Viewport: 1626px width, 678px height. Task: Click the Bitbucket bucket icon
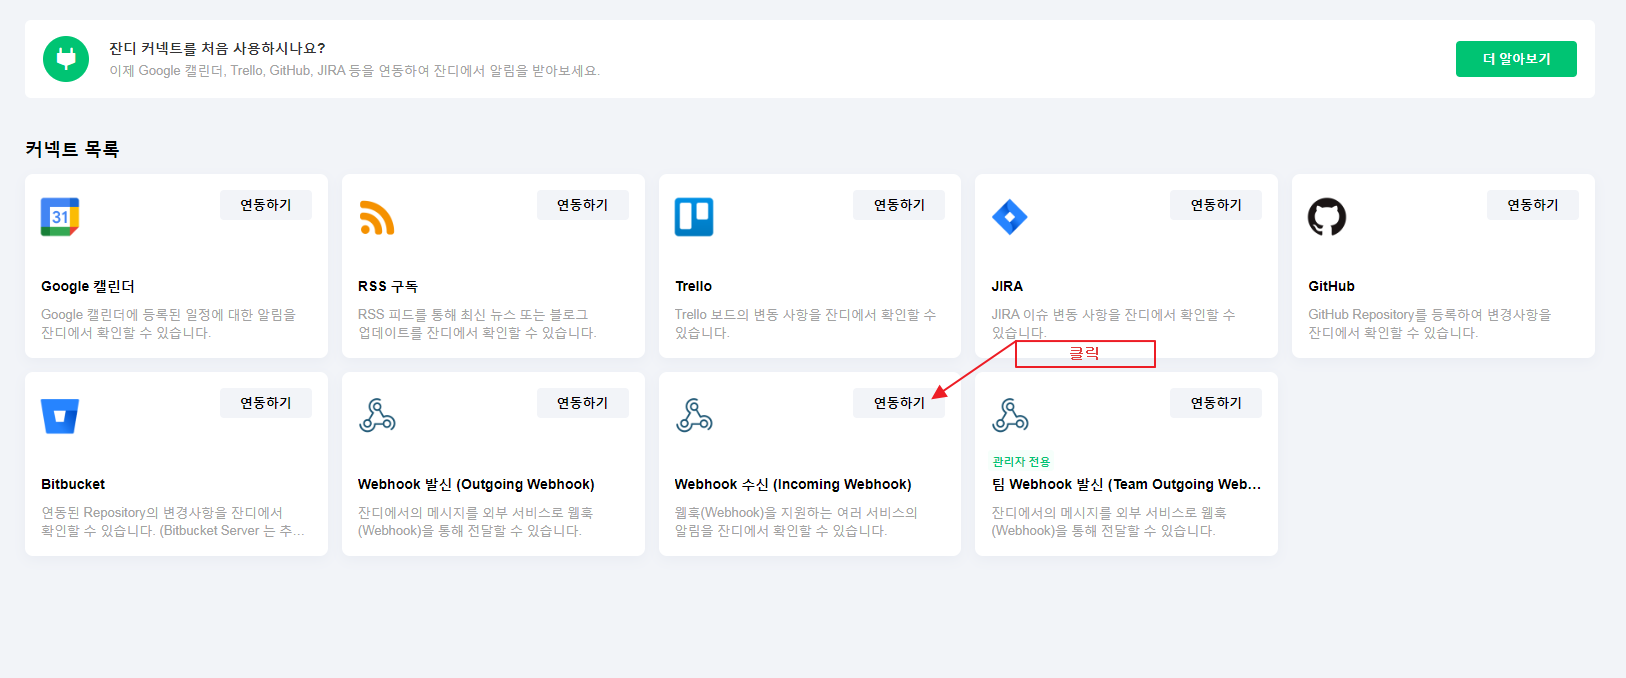tap(60, 415)
